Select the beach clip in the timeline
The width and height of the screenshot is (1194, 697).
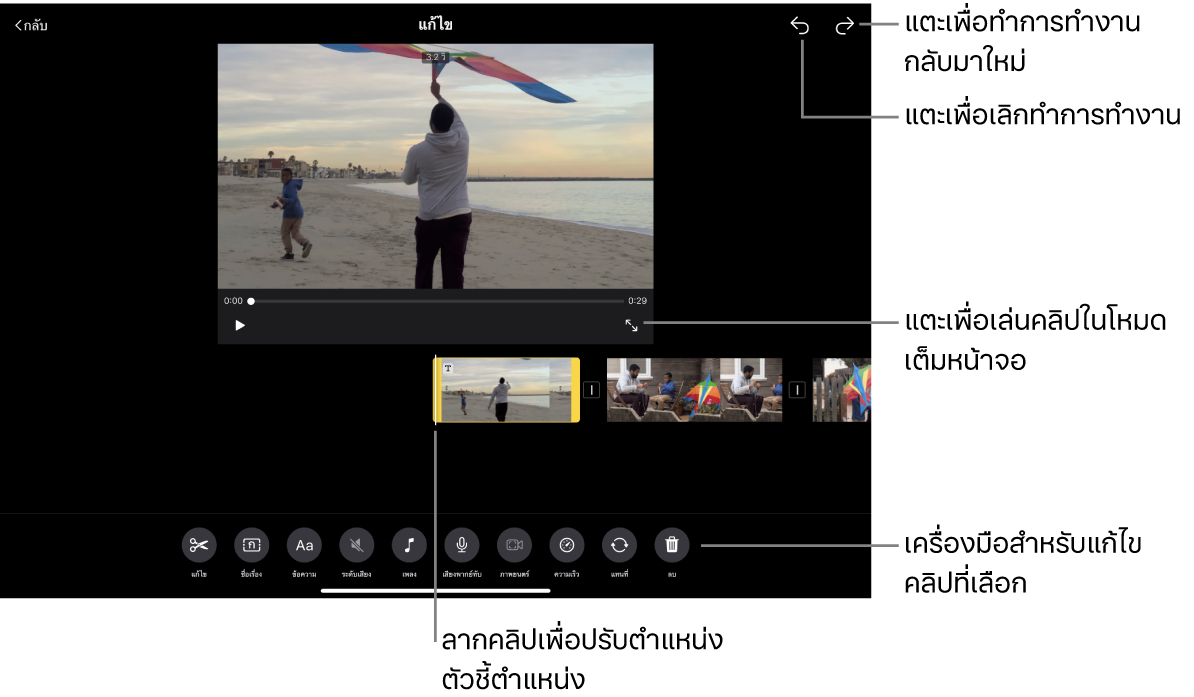pos(506,390)
